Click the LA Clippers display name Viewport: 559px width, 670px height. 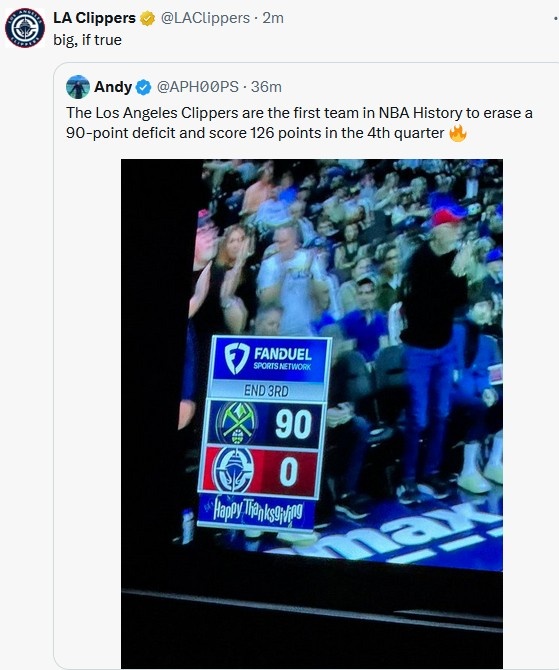coord(94,18)
